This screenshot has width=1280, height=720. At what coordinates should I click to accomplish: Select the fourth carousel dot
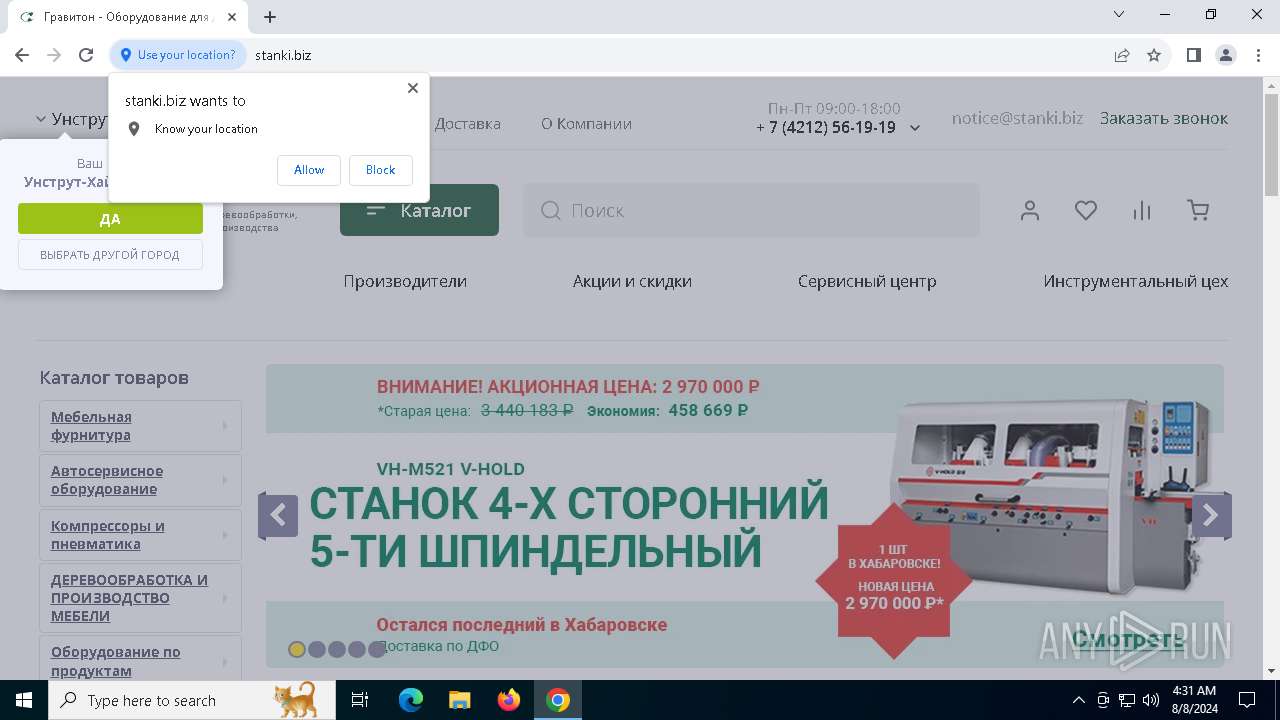(357, 649)
